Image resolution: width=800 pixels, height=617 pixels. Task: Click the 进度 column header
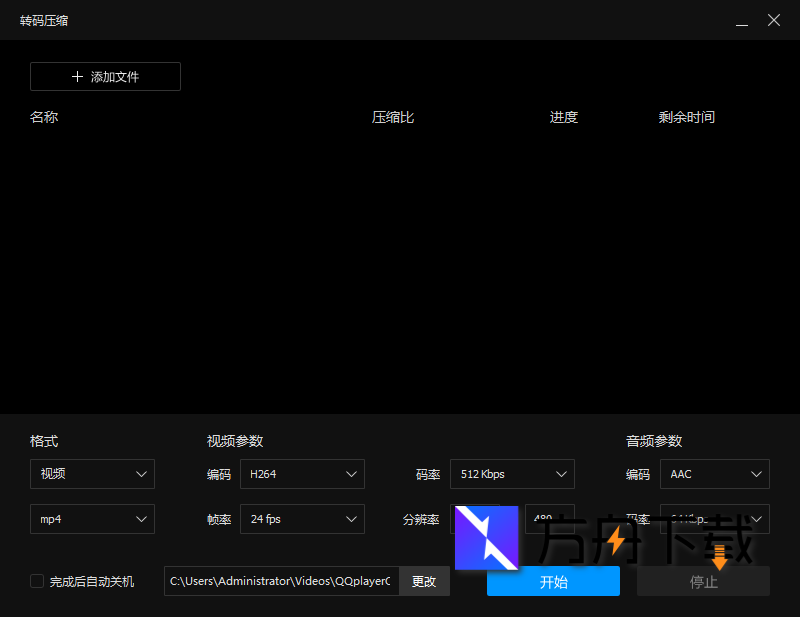pos(564,117)
